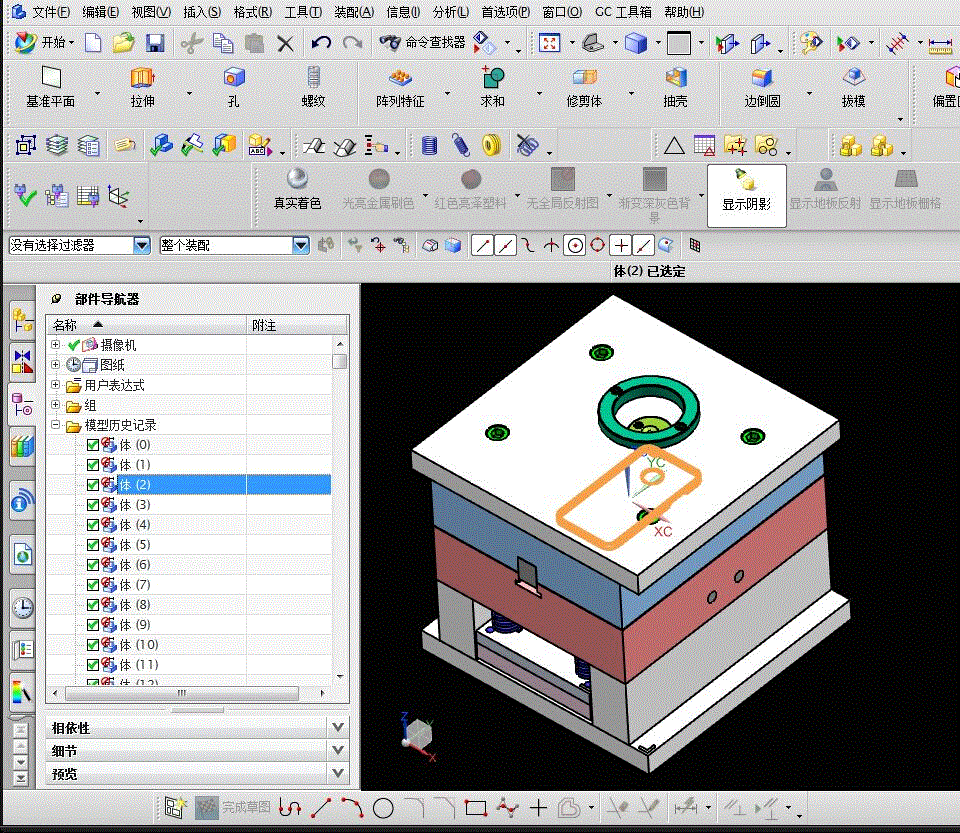Select the Trim Body (修剪体) tool
The height and width of the screenshot is (833, 960).
click(585, 88)
